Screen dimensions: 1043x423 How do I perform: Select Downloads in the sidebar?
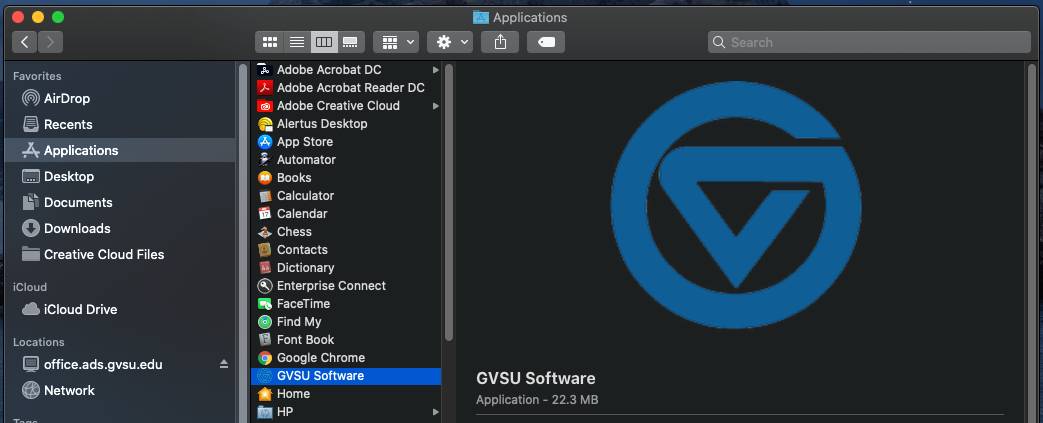tap(76, 228)
